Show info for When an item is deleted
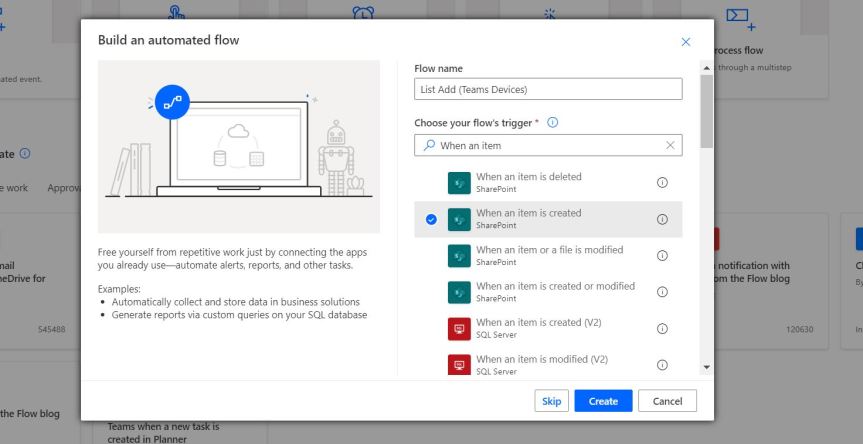 (662, 183)
